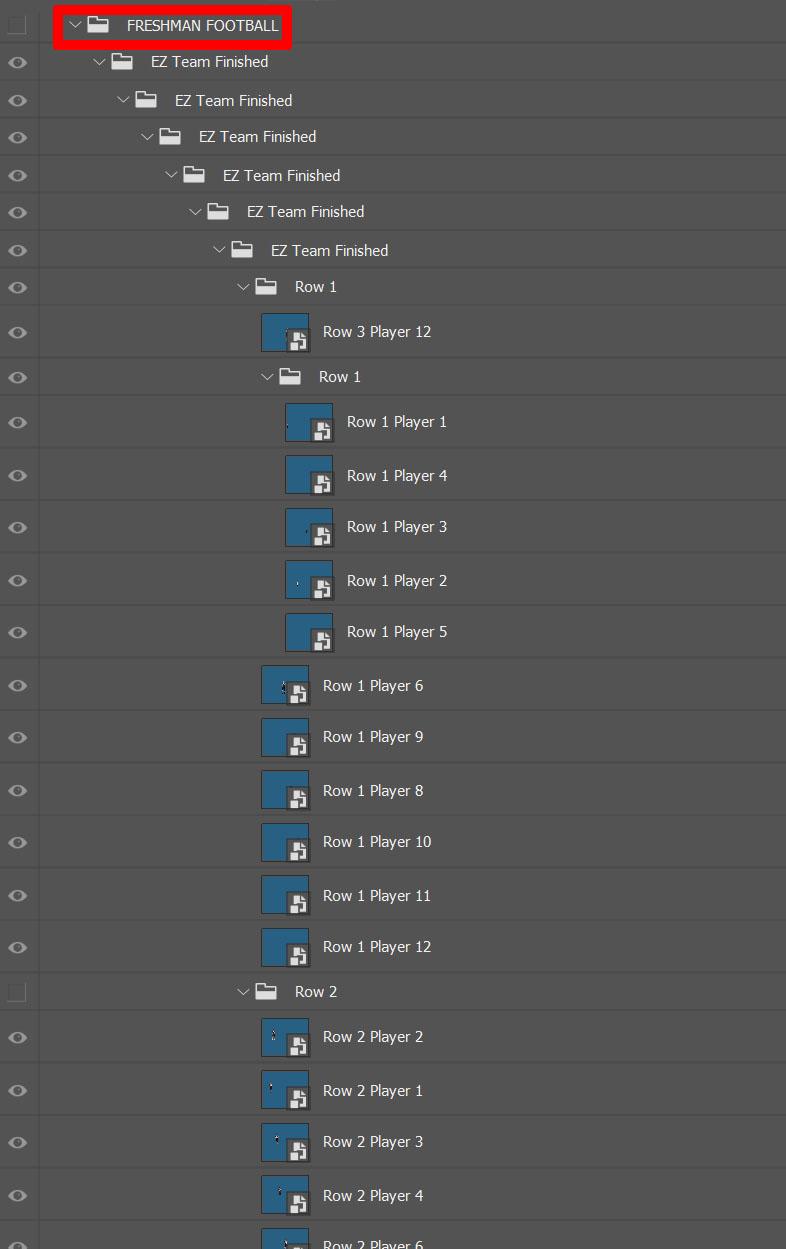Select the Row 1 Player 6 layer thumbnail
Screen dimensions: 786x1249
(x=285, y=686)
